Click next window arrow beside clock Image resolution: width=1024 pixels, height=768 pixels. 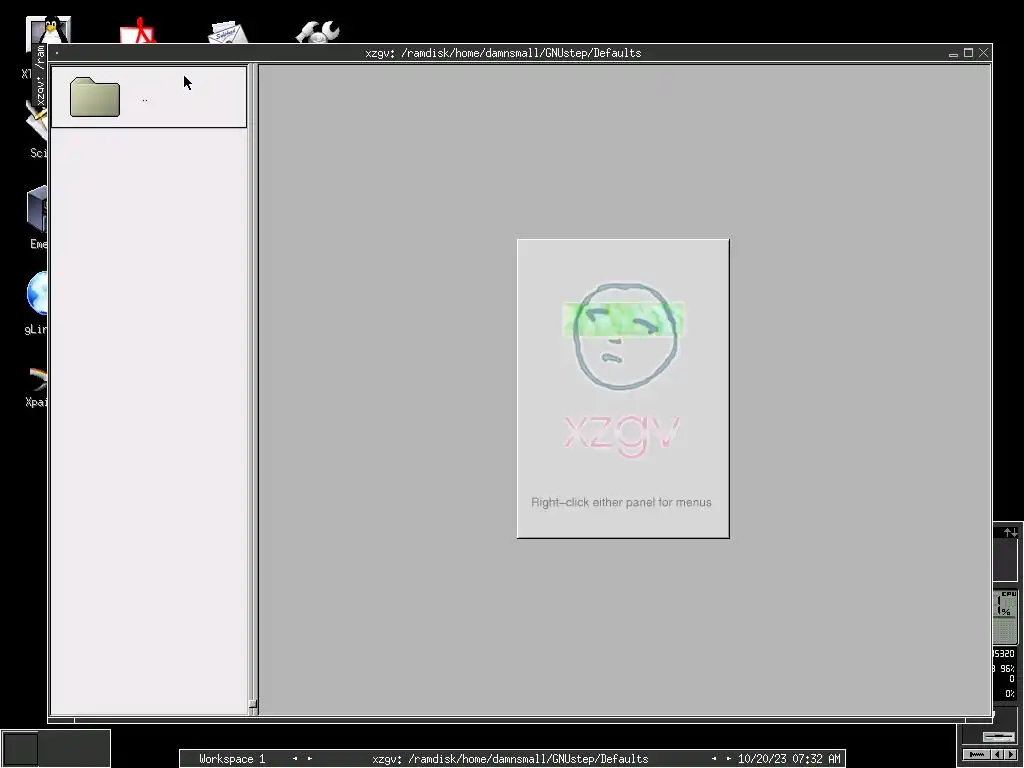click(x=729, y=759)
